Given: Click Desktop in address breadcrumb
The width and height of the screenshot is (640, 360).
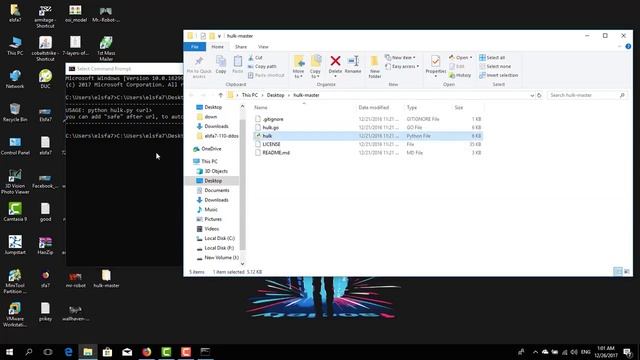Looking at the screenshot, I should (x=276, y=95).
